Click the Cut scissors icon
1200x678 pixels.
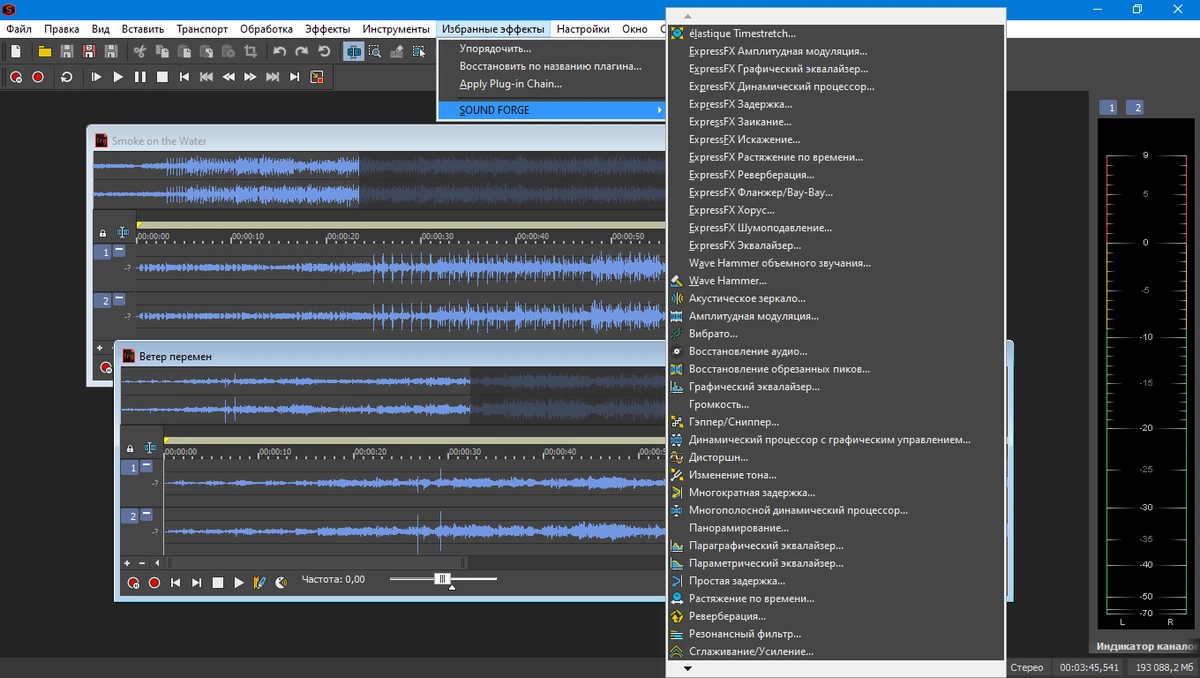[139, 51]
